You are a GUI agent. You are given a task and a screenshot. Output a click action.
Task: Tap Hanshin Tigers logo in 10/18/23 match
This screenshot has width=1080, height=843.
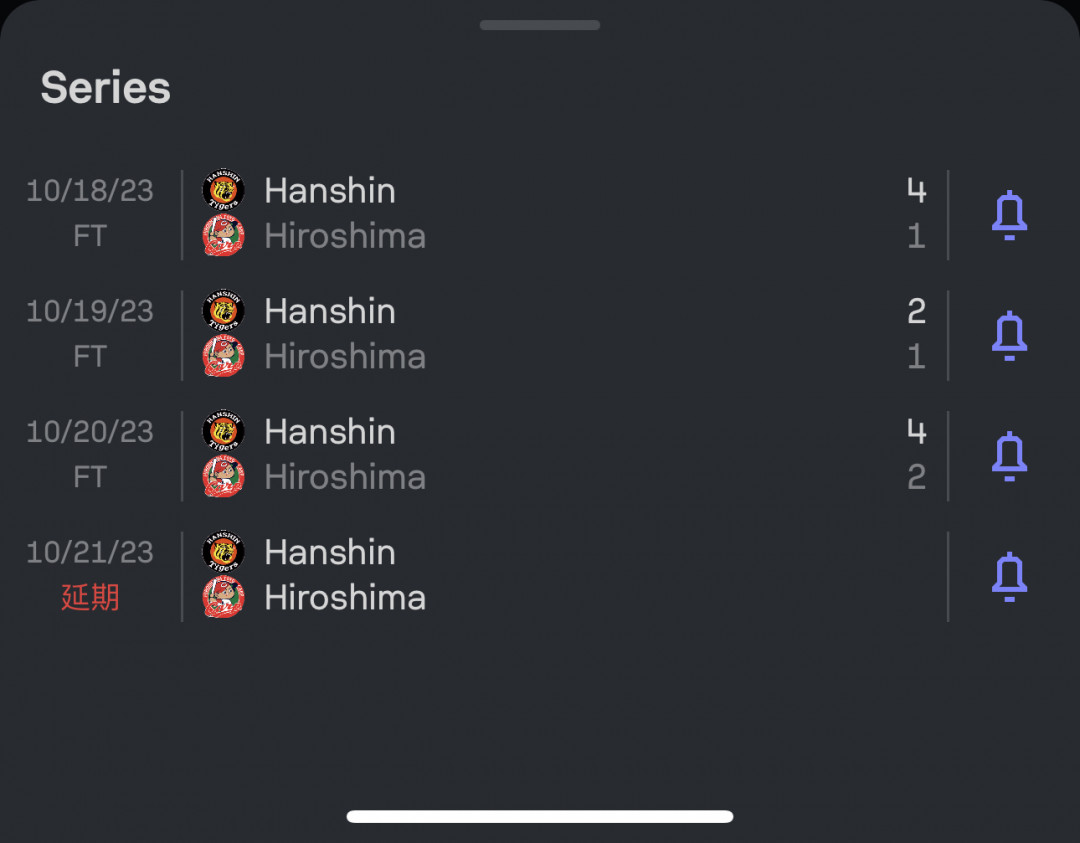pos(223,190)
